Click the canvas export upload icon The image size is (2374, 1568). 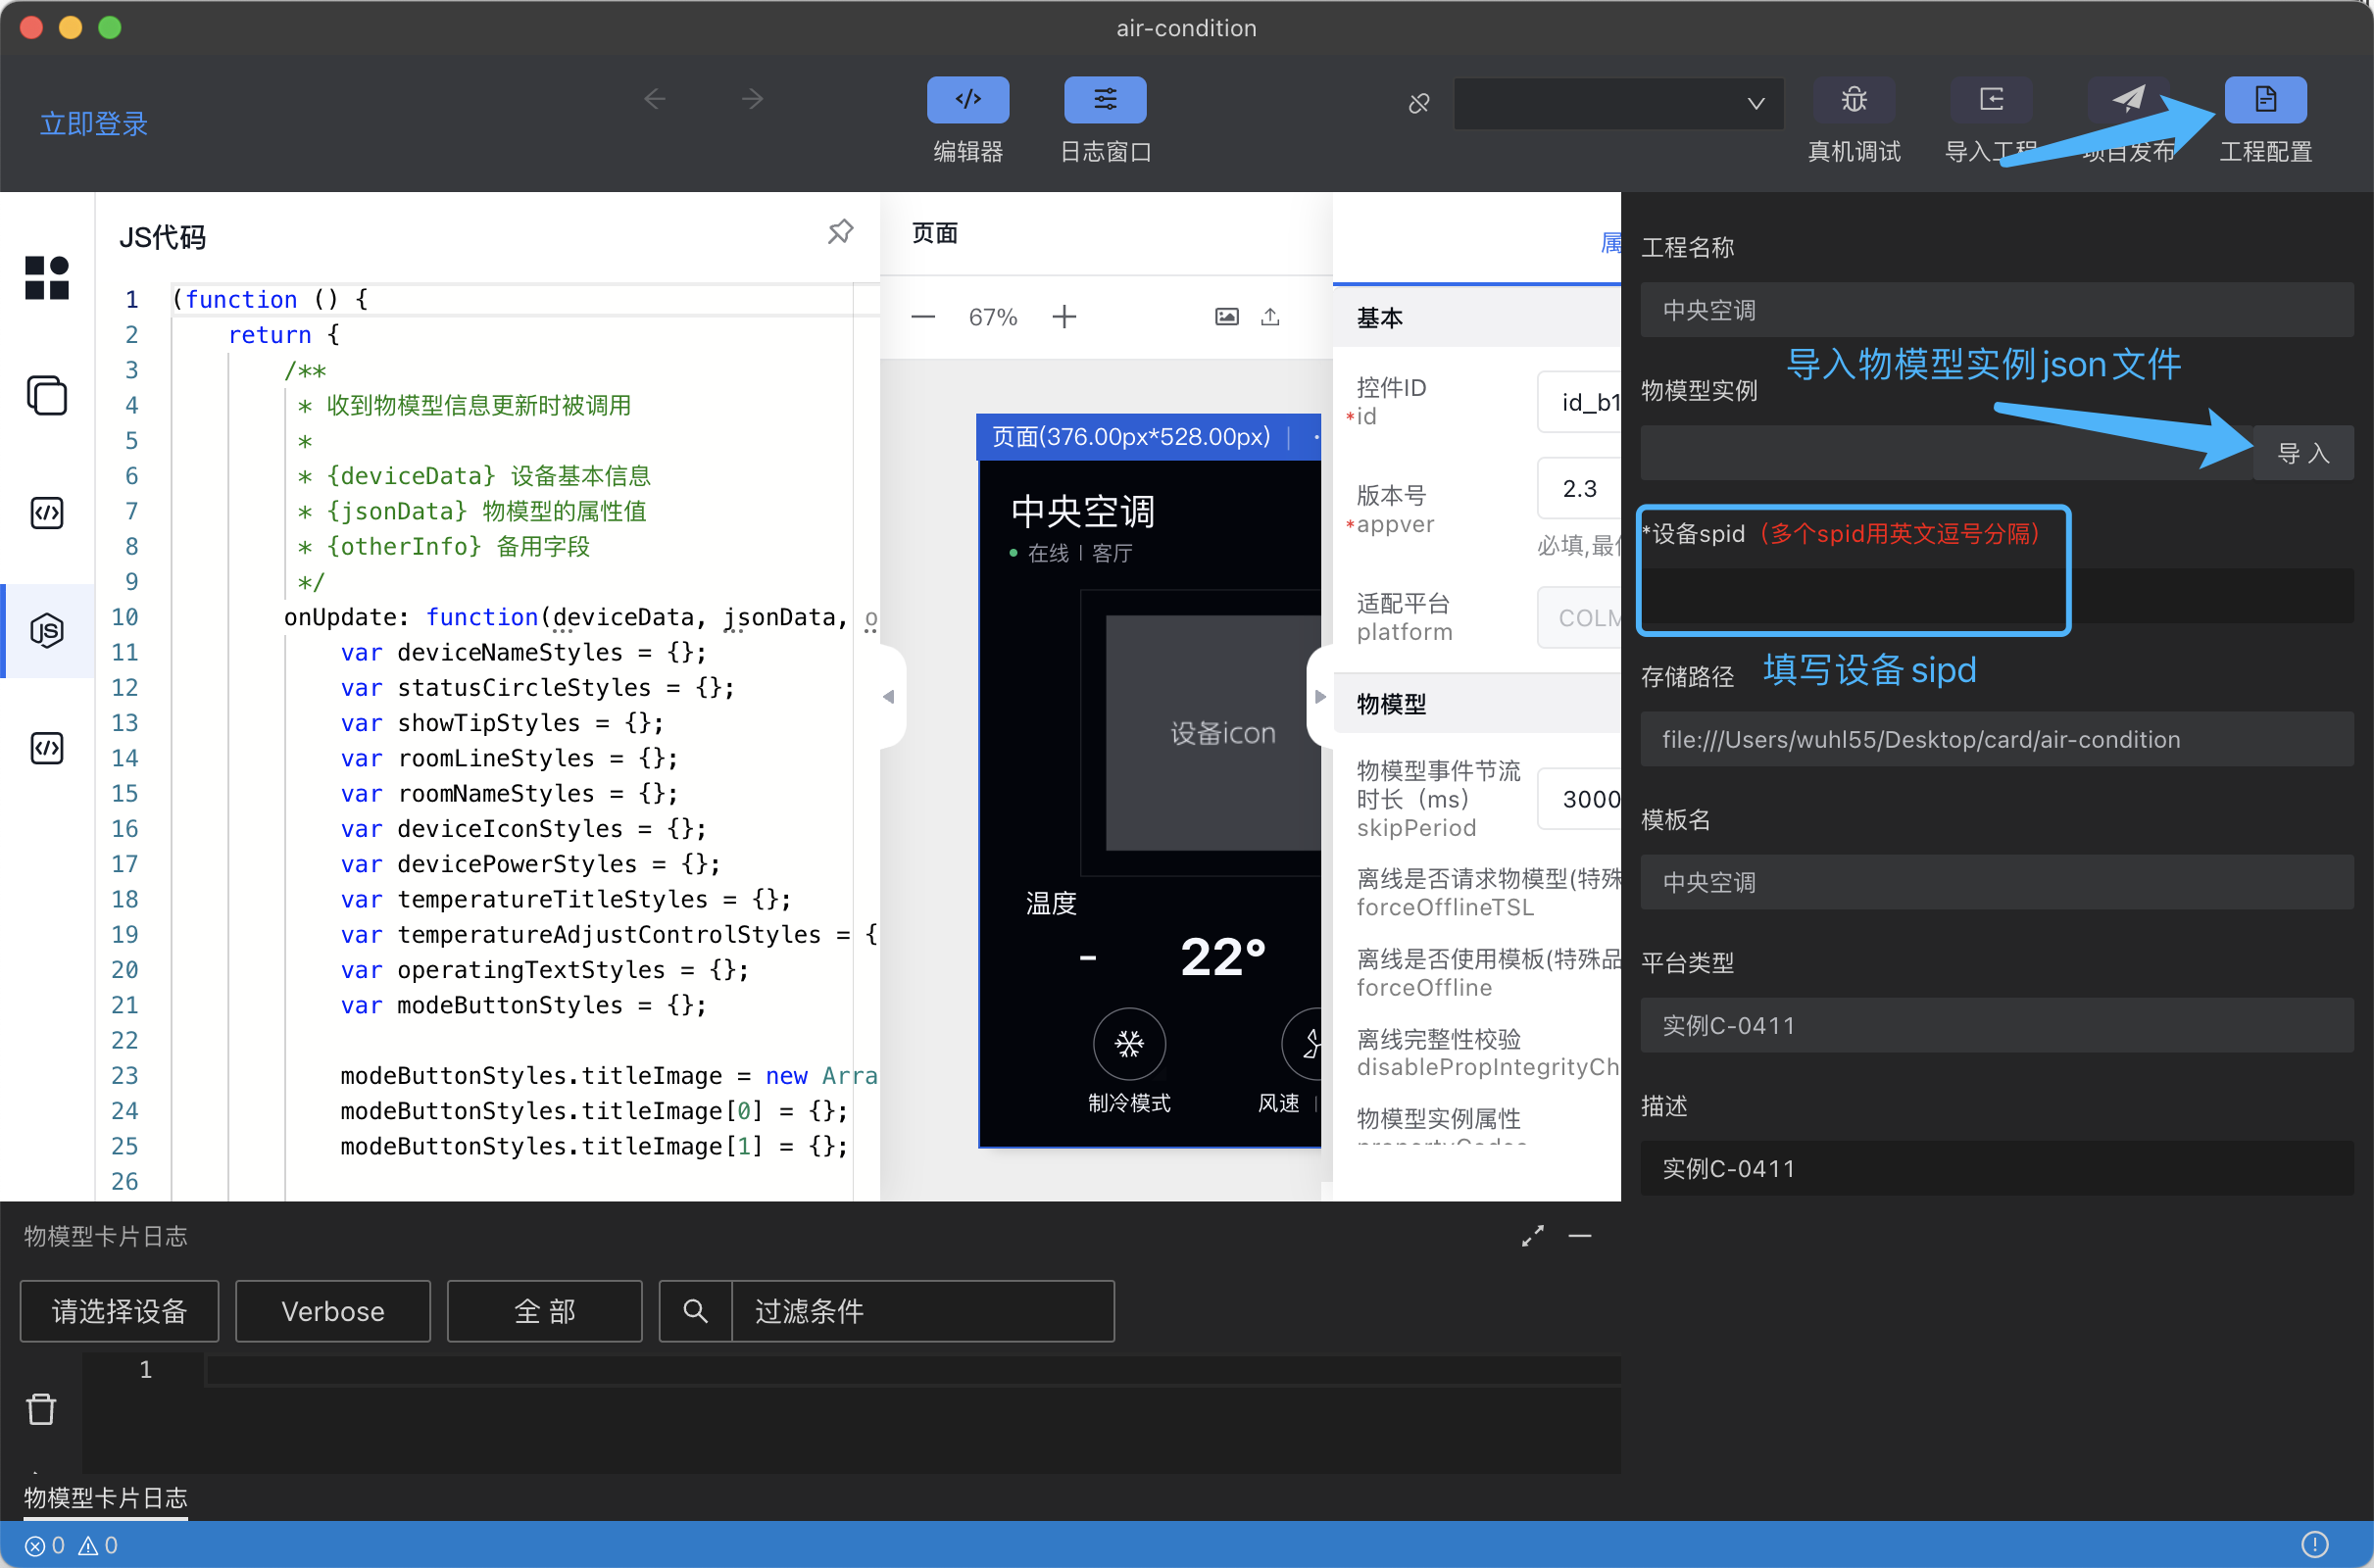[1270, 317]
